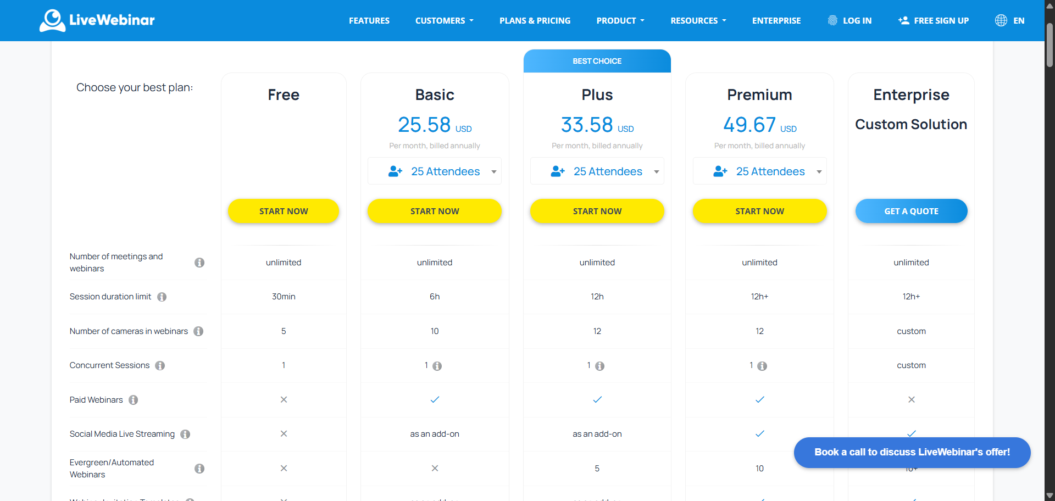Click info icon in Basic Concurrent Sessions cell
Viewport: 1055px width, 501px height.
[437, 366]
